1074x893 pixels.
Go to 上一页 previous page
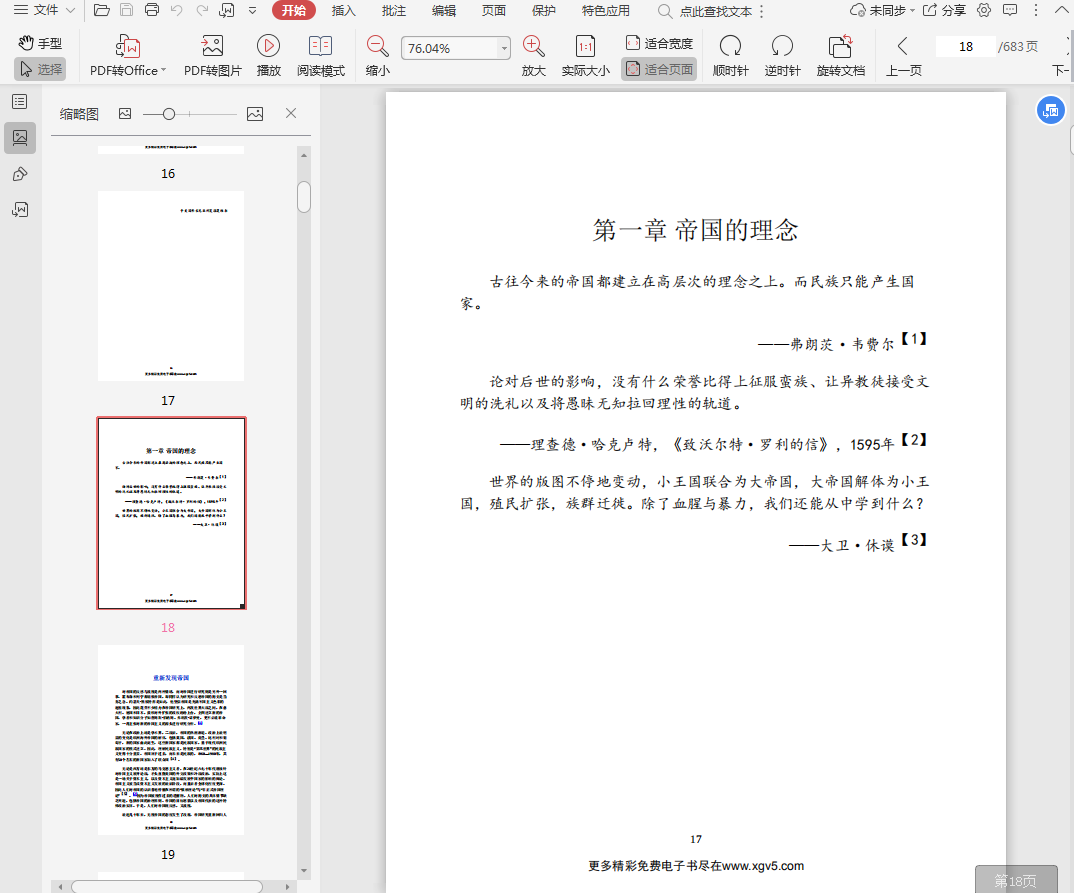pos(903,56)
